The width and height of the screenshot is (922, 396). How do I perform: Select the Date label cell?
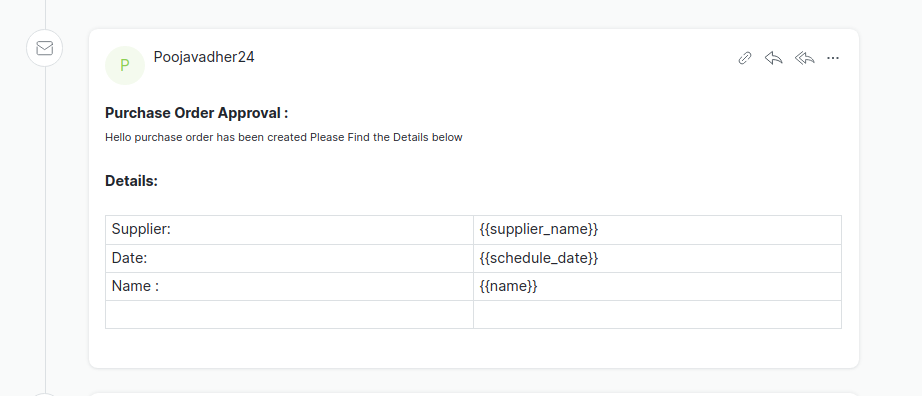pos(289,258)
